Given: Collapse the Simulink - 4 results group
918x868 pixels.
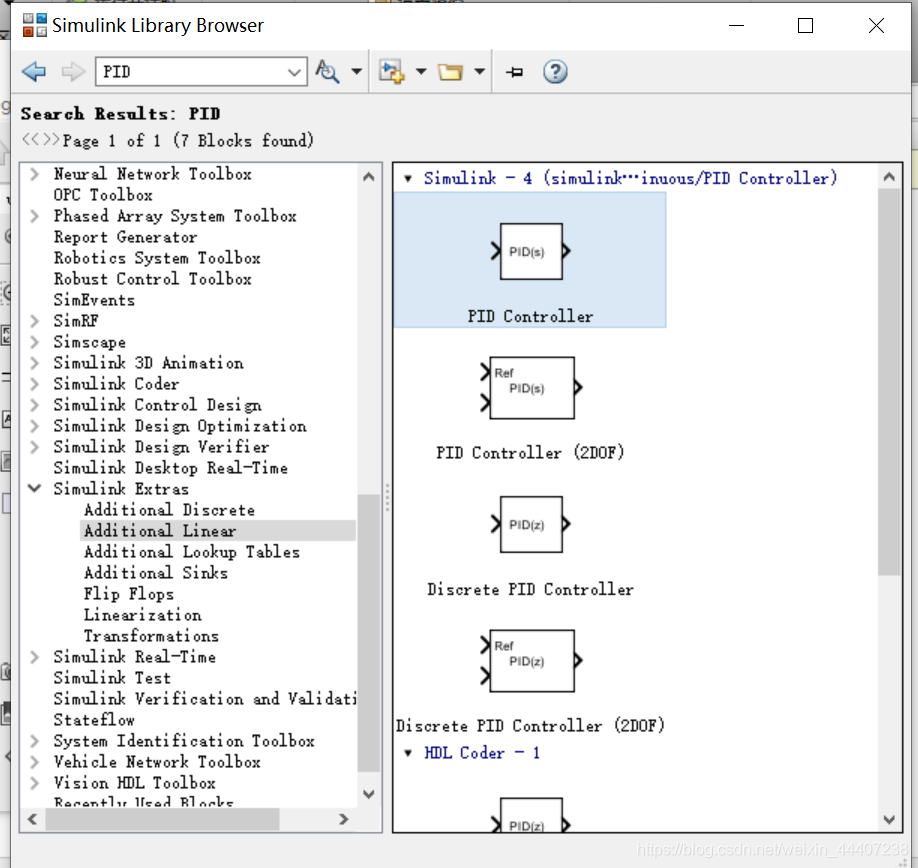Looking at the screenshot, I should 408,179.
